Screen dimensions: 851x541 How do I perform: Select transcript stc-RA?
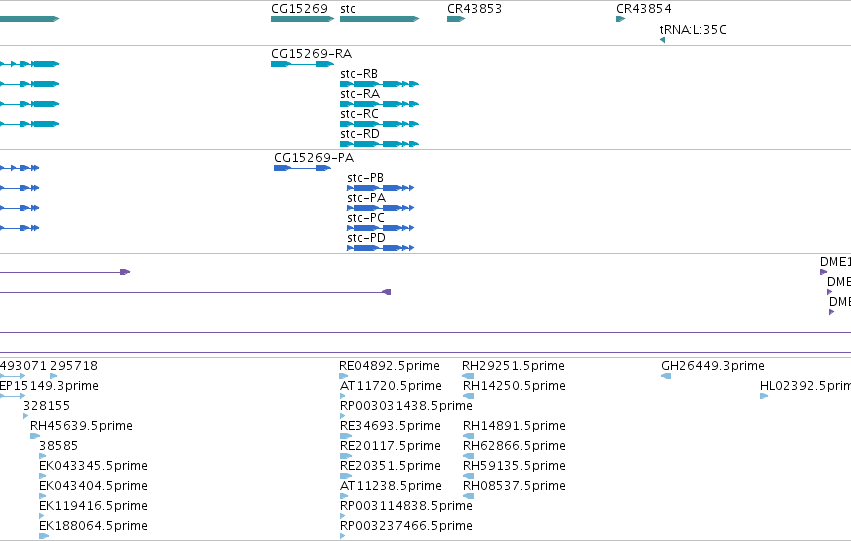click(379, 104)
